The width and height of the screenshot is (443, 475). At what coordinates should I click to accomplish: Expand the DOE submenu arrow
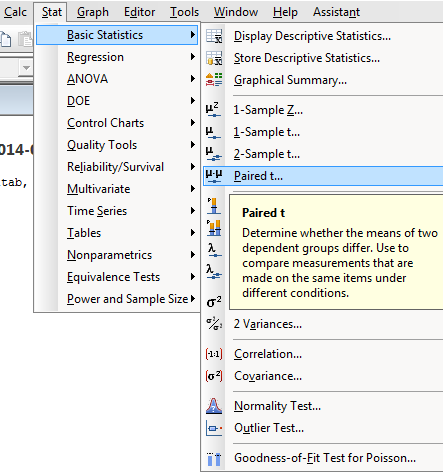[x=193, y=101]
